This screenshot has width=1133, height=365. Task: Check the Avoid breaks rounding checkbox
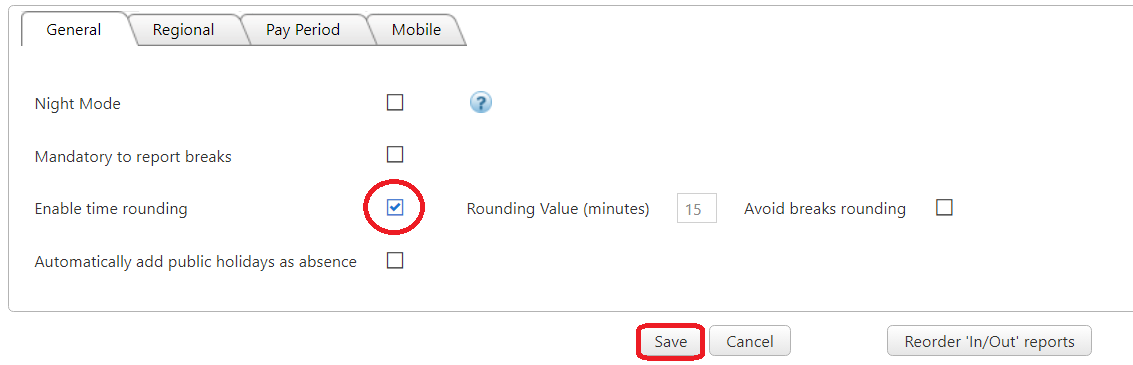(944, 208)
